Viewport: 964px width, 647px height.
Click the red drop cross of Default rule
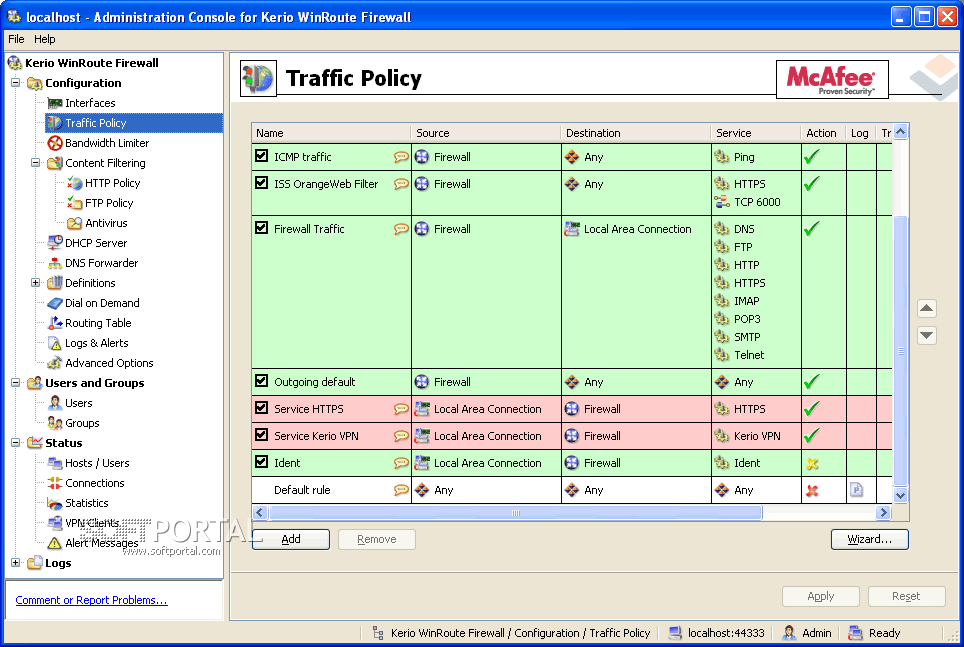(x=812, y=491)
